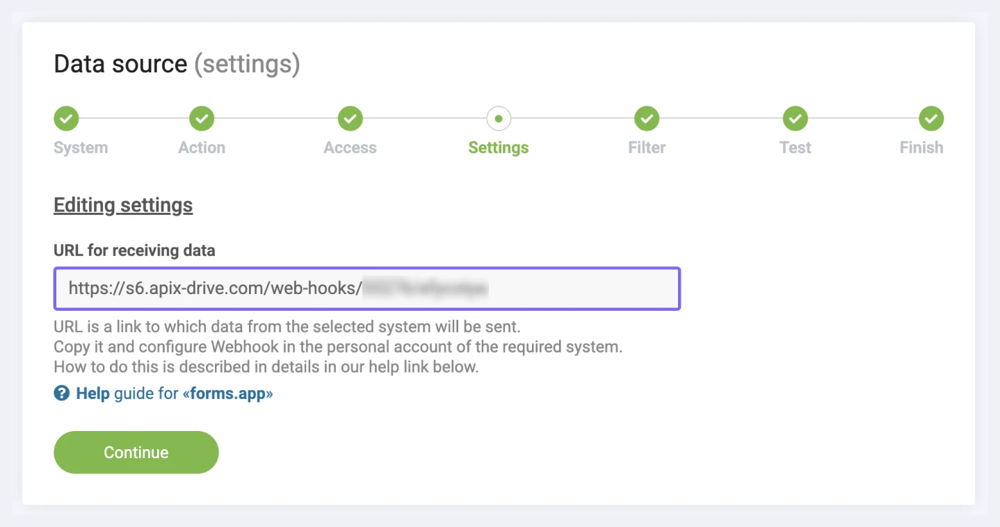1000x527 pixels.
Task: Open the Help guide for forms.app link
Action: 174,394
